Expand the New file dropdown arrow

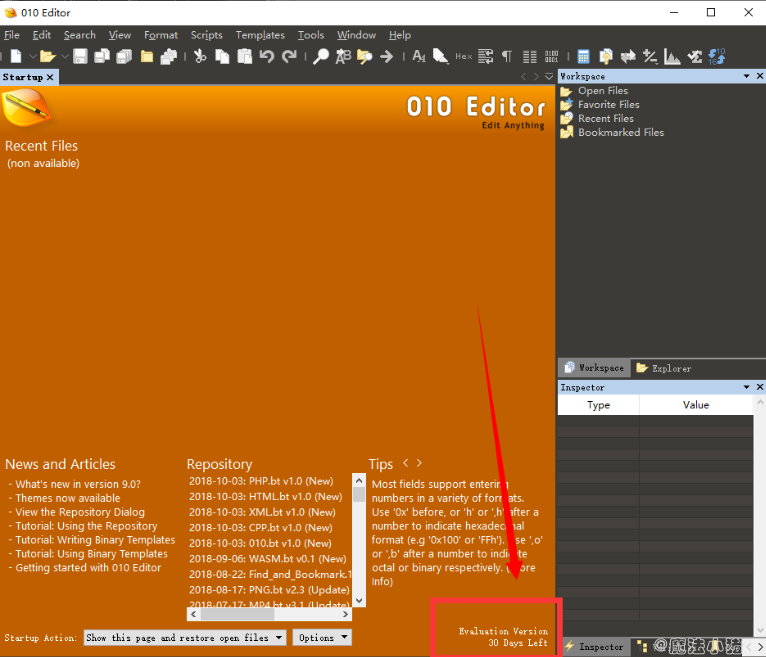(33, 57)
